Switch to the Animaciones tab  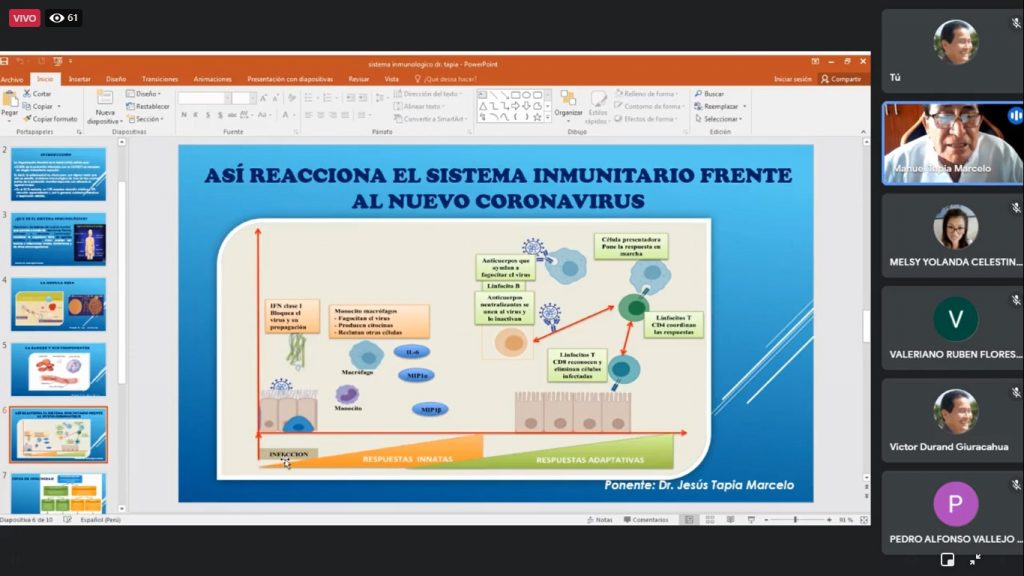(212, 79)
